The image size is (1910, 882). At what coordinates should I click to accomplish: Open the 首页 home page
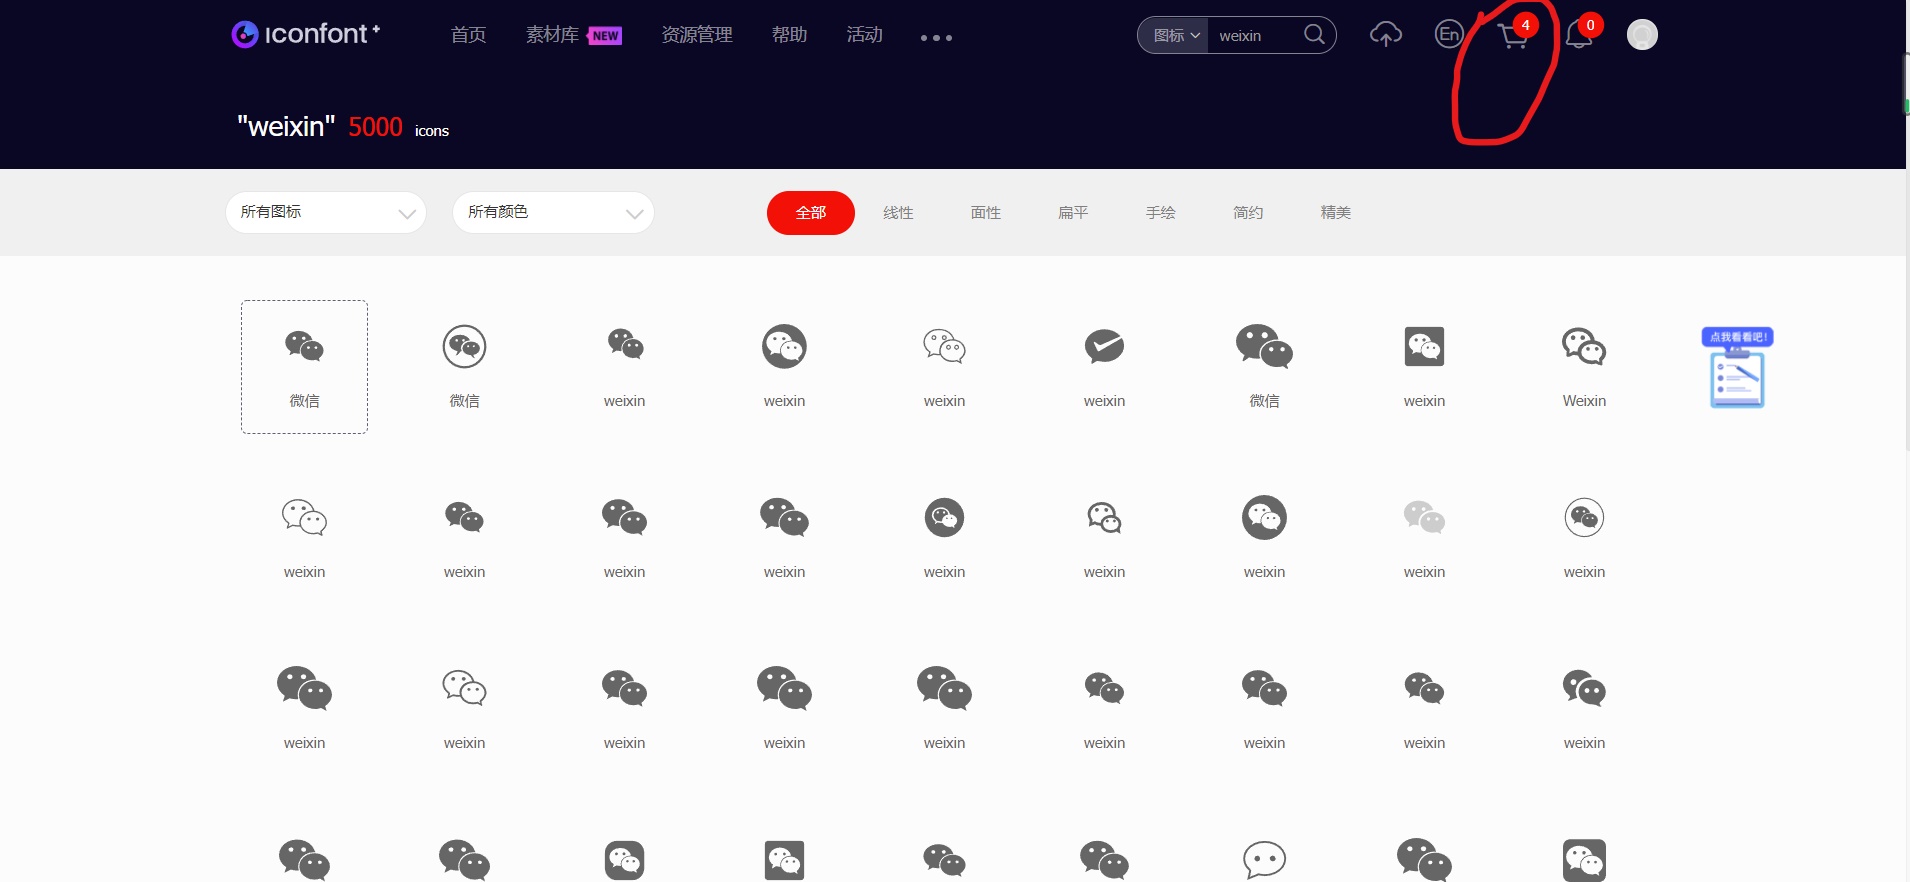(x=468, y=35)
